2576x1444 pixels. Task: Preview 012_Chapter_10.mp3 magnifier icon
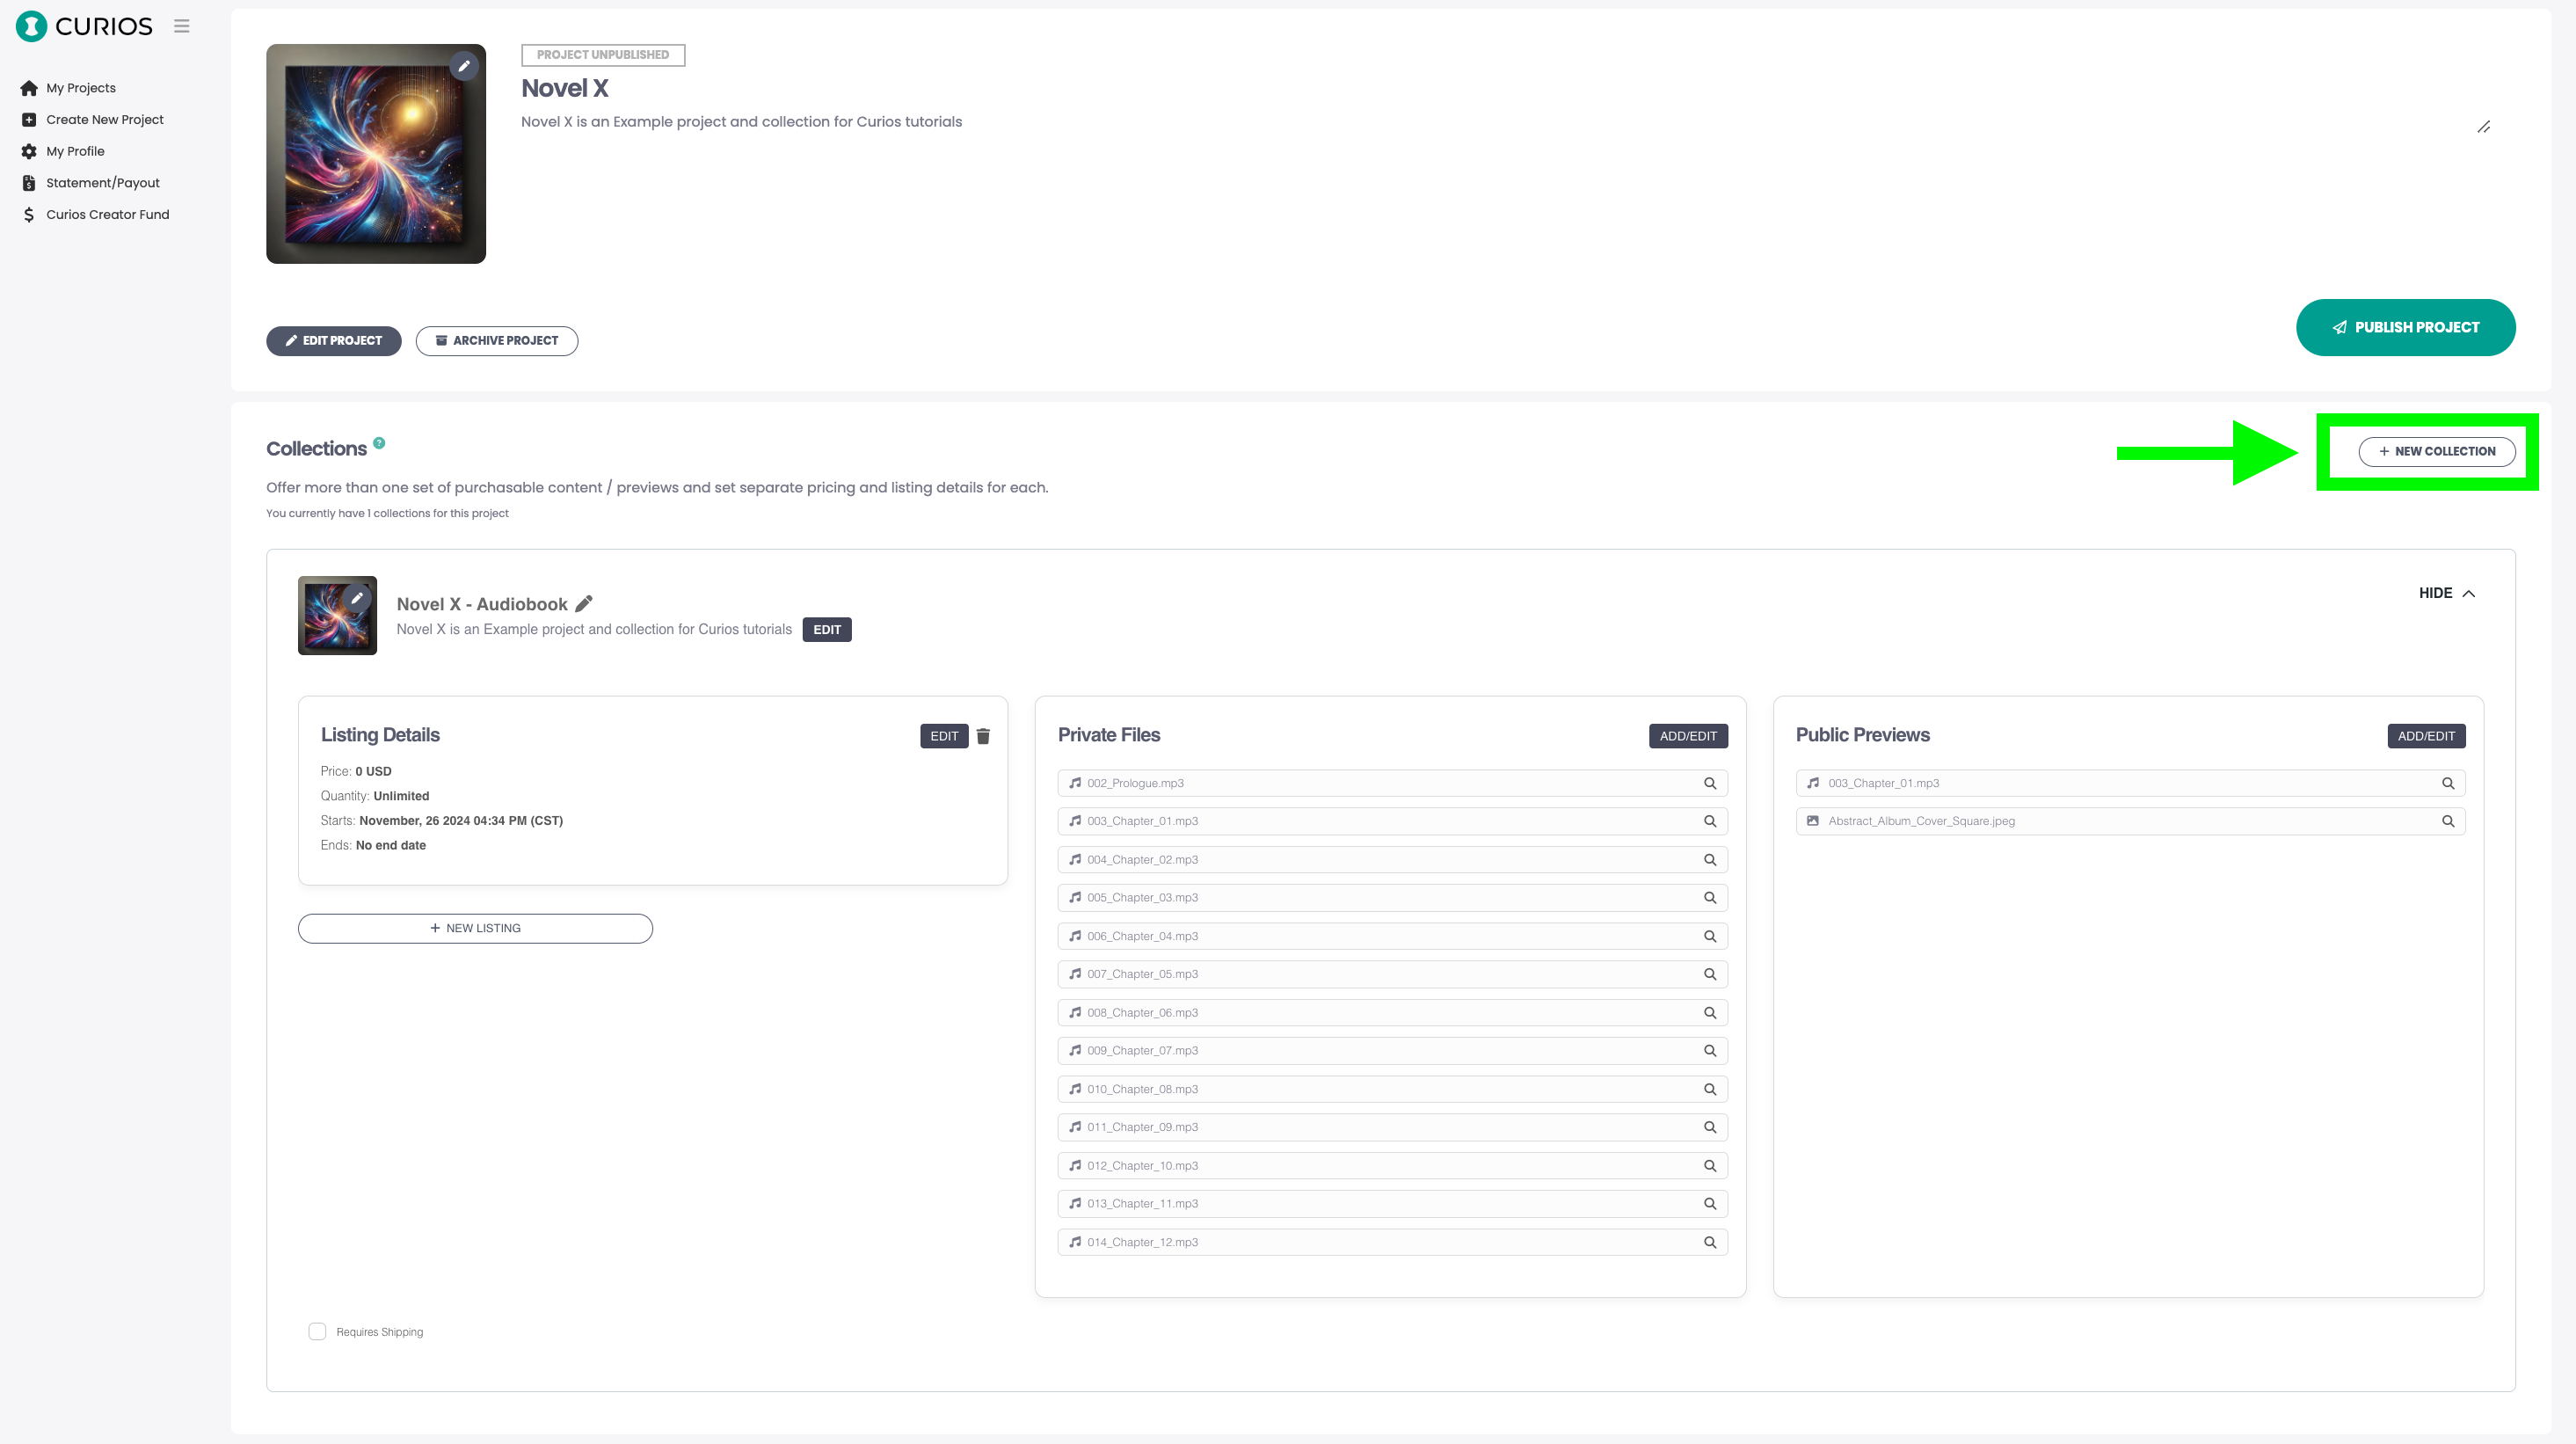[1710, 1166]
